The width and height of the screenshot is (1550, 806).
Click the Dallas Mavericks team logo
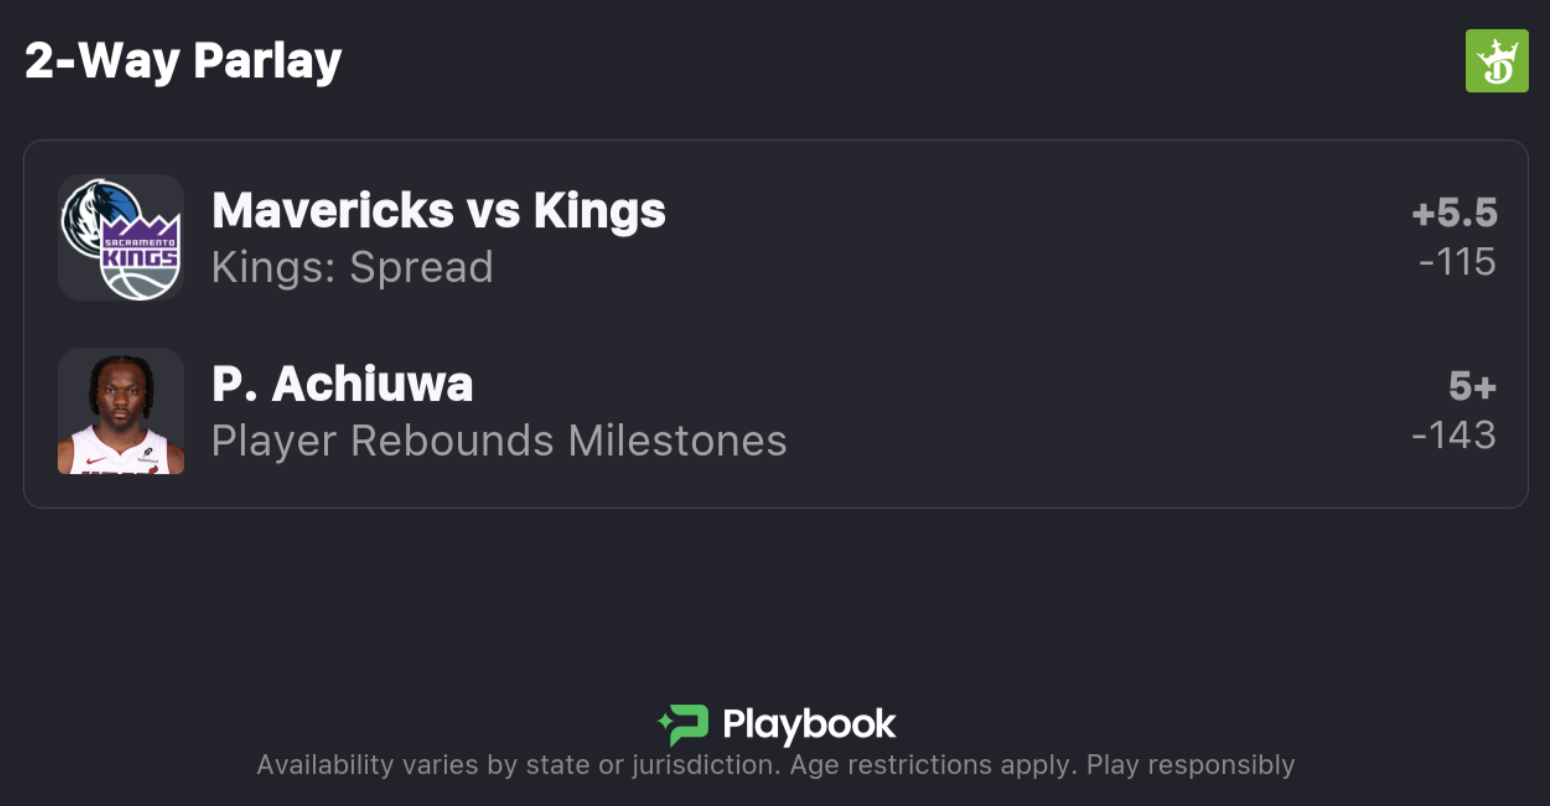93,213
